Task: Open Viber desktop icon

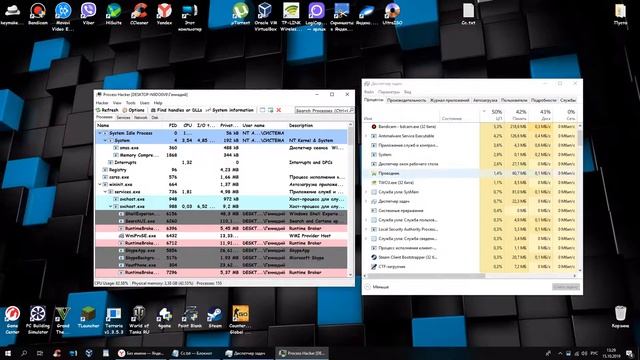Action: click(x=89, y=14)
